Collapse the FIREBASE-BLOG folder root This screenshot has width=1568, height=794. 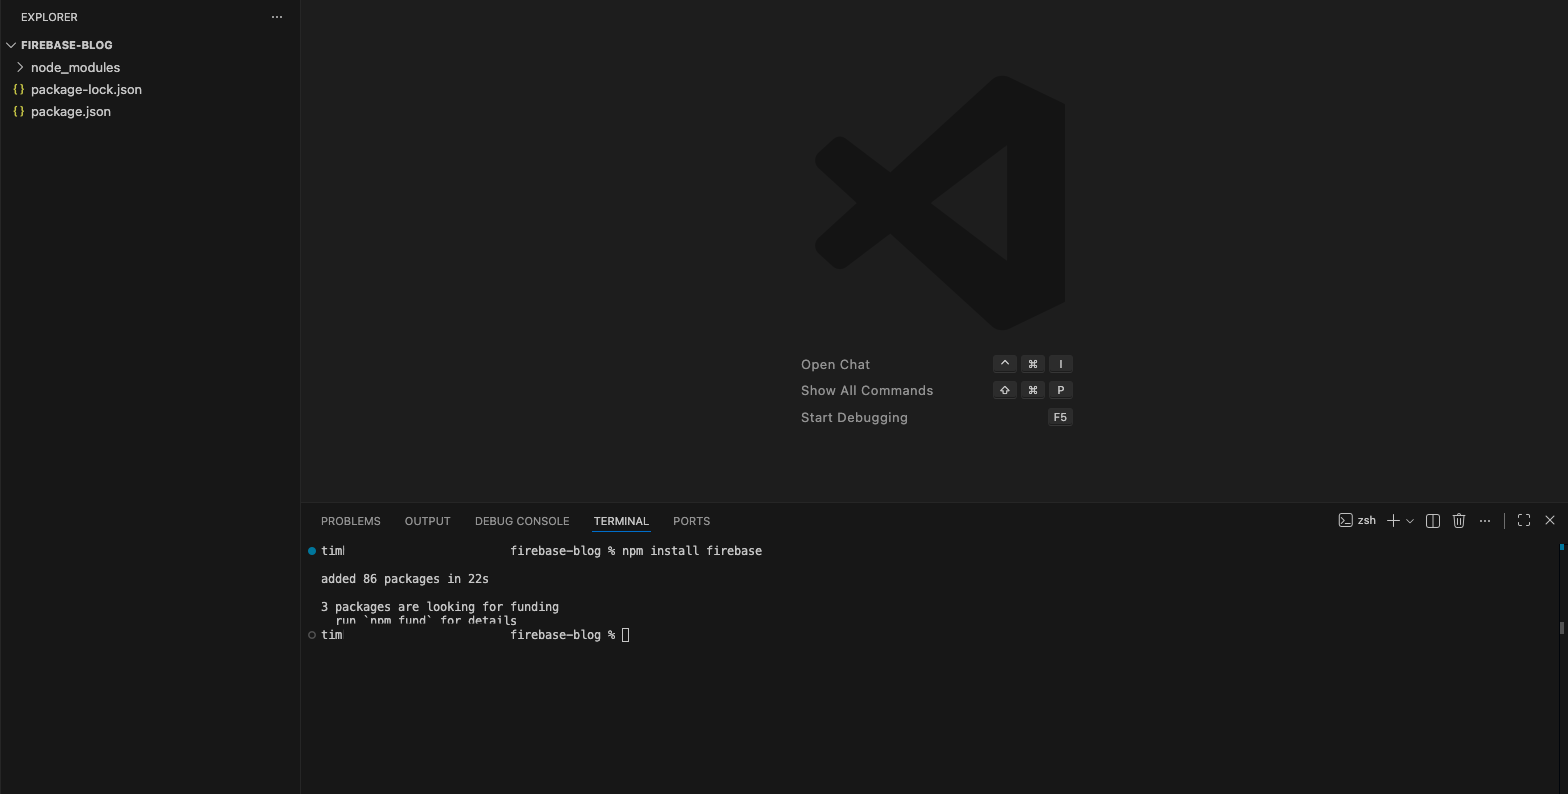point(11,45)
